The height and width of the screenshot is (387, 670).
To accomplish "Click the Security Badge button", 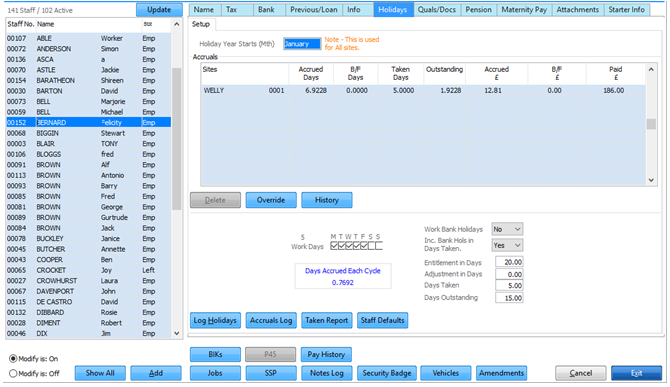I will tap(387, 373).
